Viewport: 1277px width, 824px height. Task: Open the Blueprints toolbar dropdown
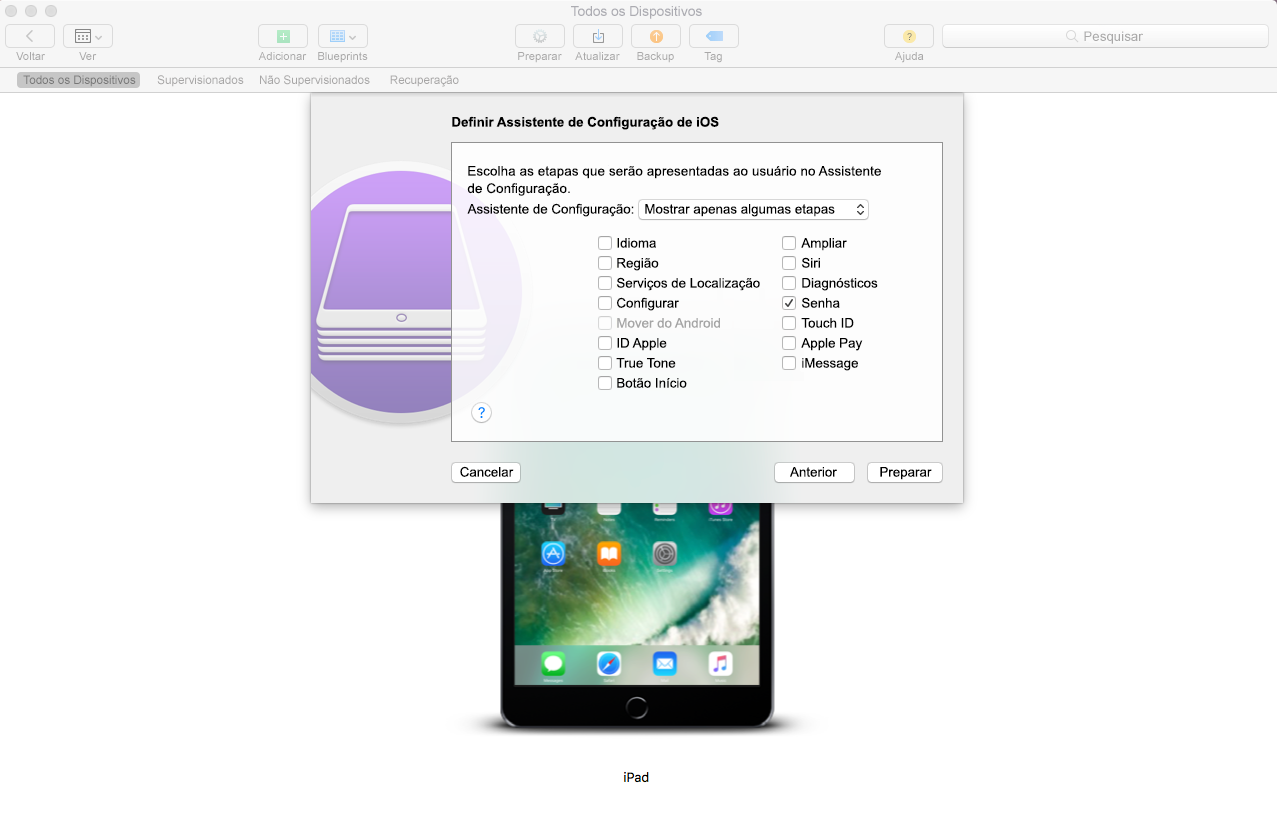(343, 36)
